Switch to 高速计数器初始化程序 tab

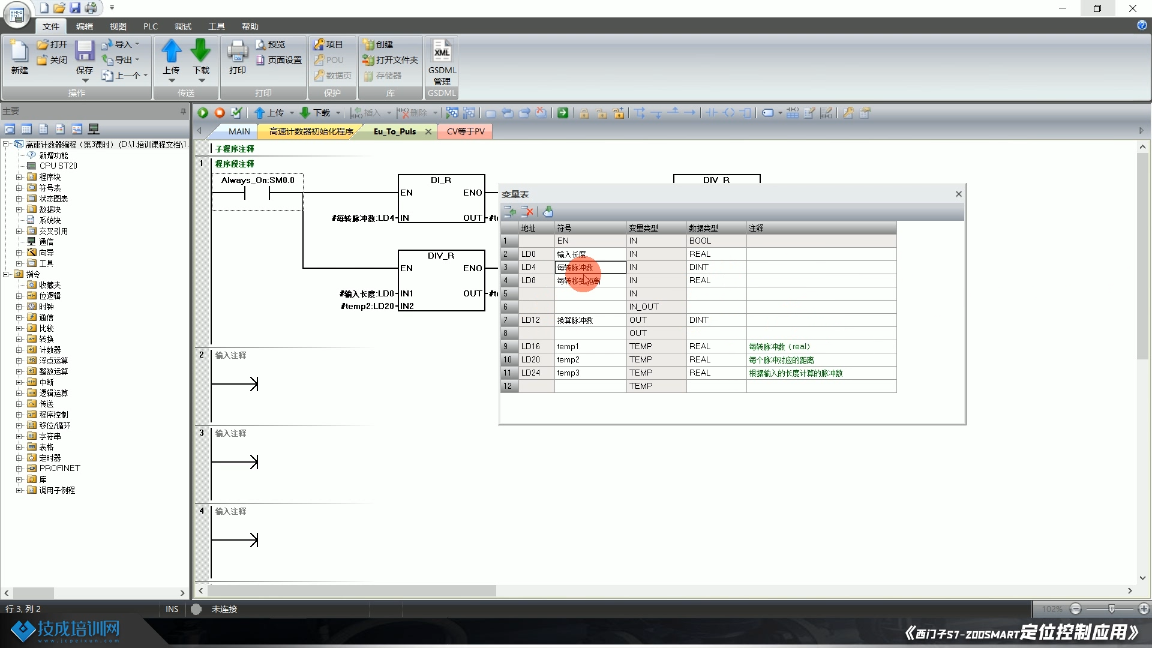click(x=310, y=132)
